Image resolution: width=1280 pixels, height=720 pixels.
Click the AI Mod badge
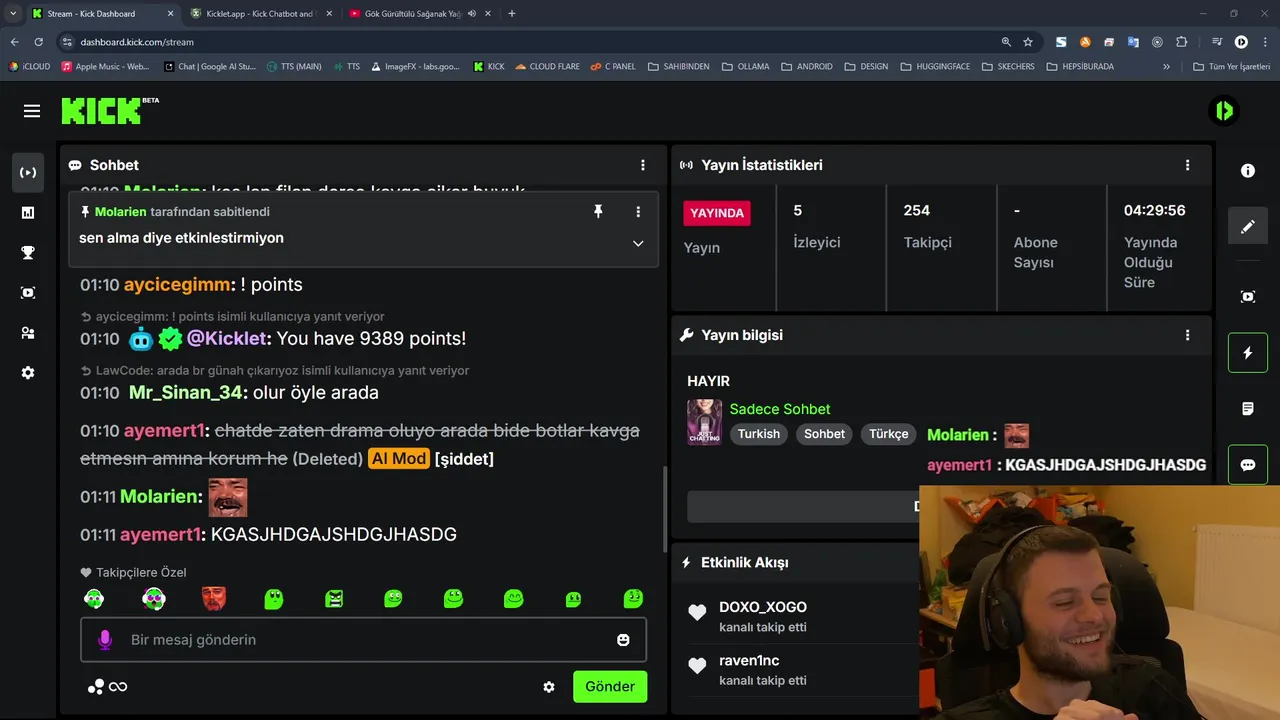coord(398,459)
